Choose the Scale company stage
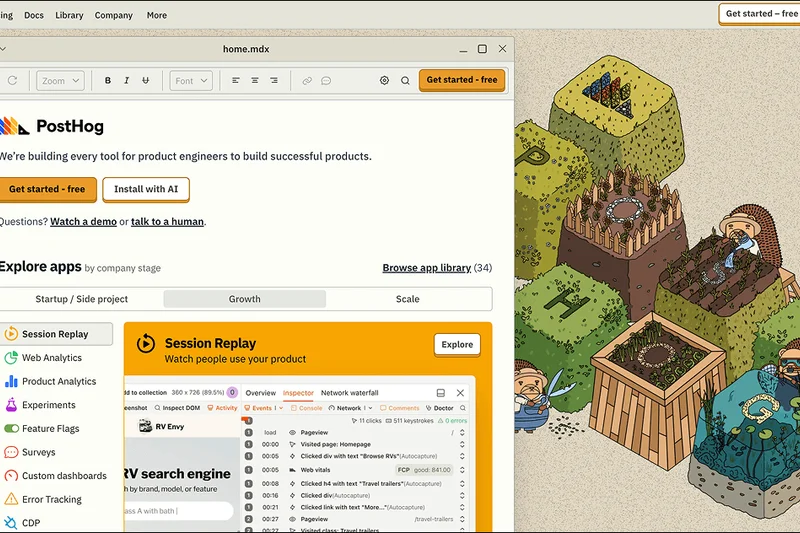800x533 pixels. (407, 299)
